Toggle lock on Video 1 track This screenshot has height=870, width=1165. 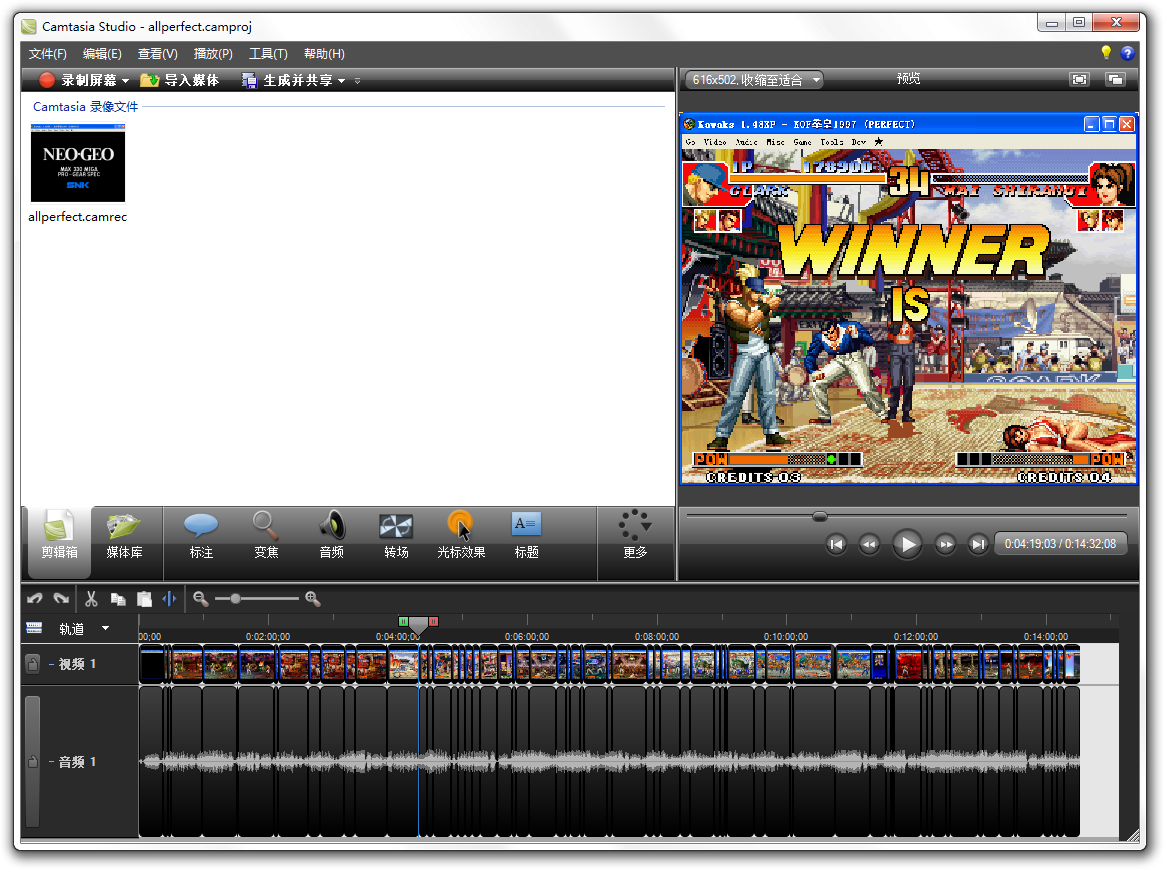[33, 664]
